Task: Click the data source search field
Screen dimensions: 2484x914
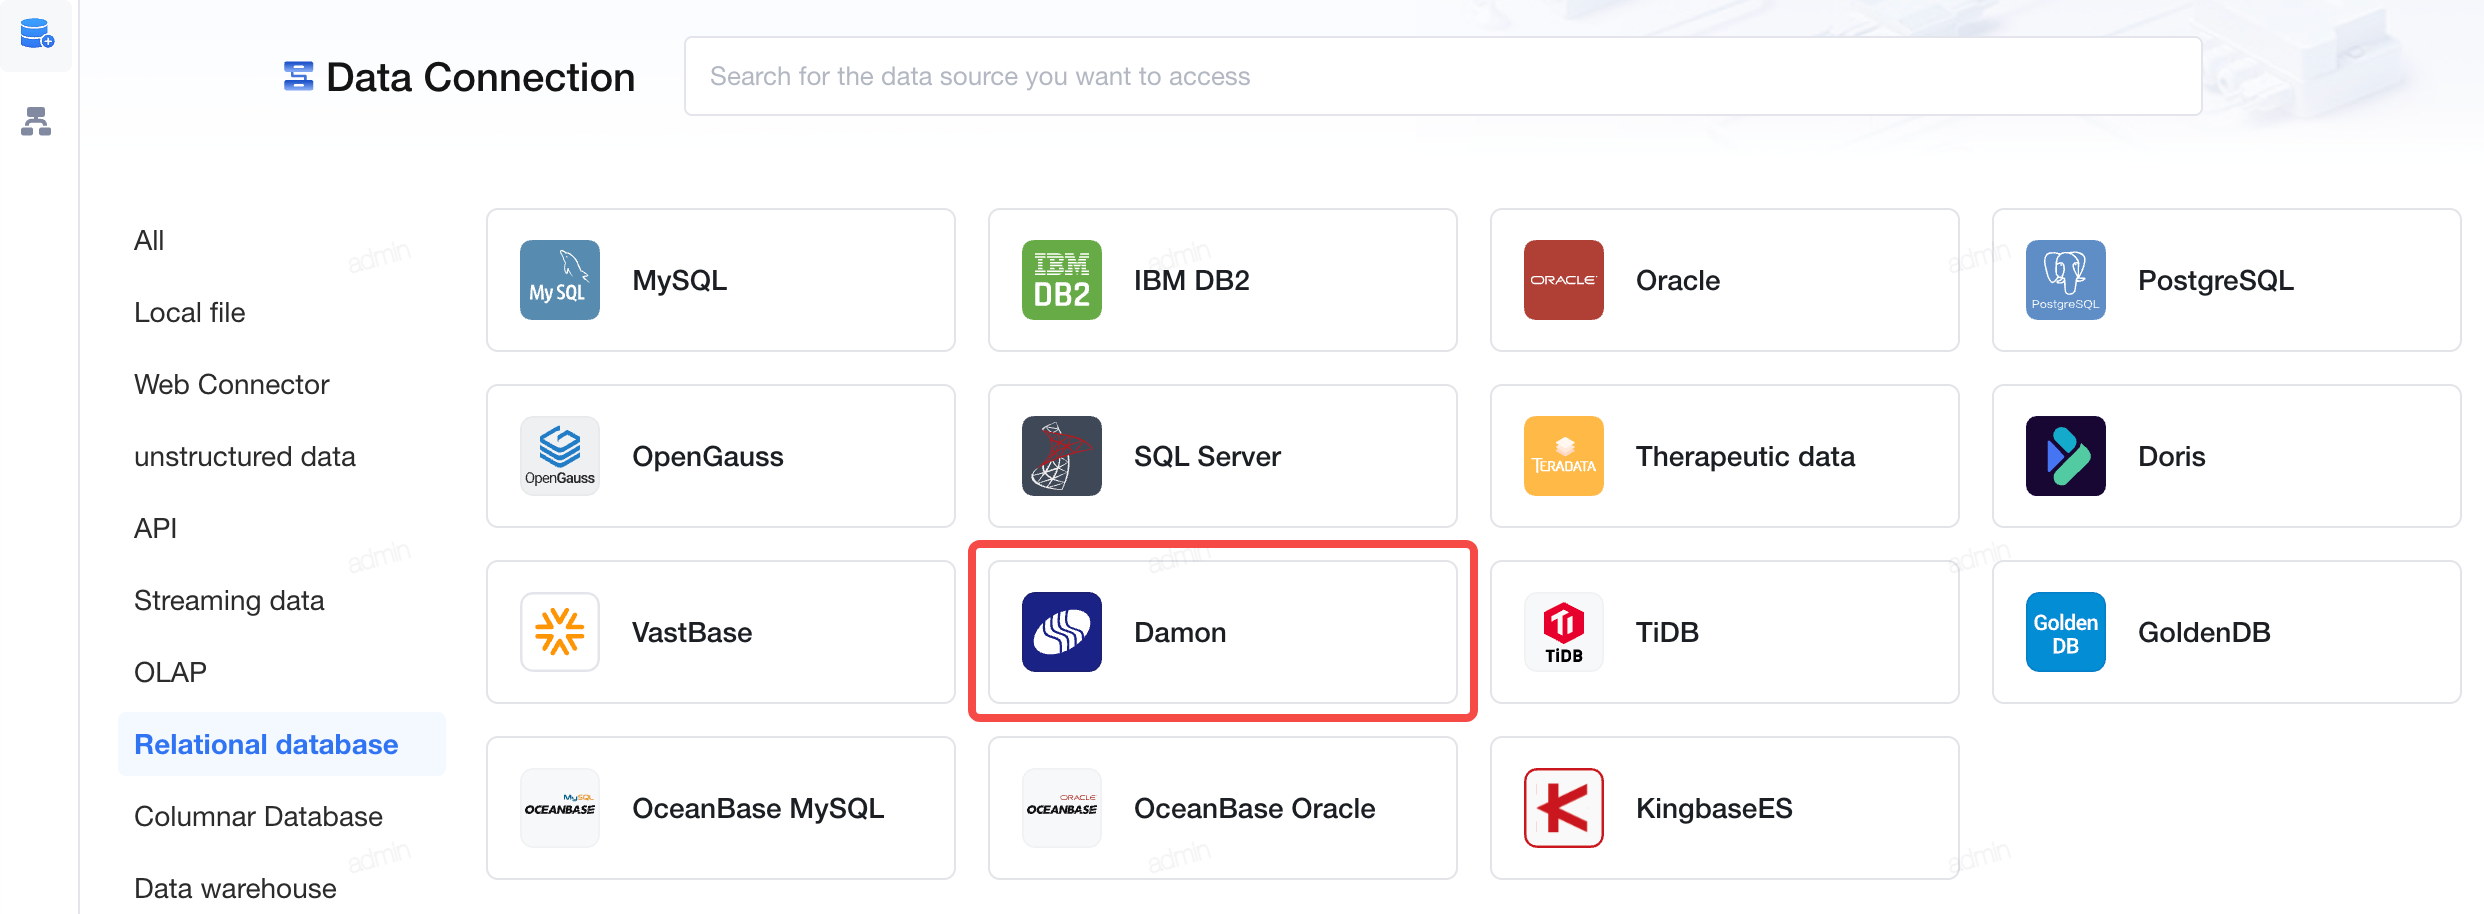Action: pos(1443,76)
